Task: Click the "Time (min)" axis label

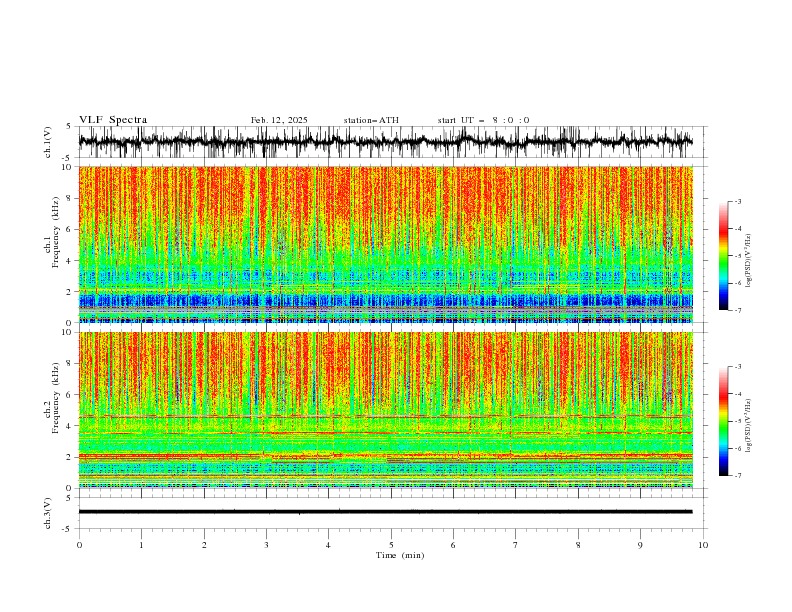Action: 400,555
